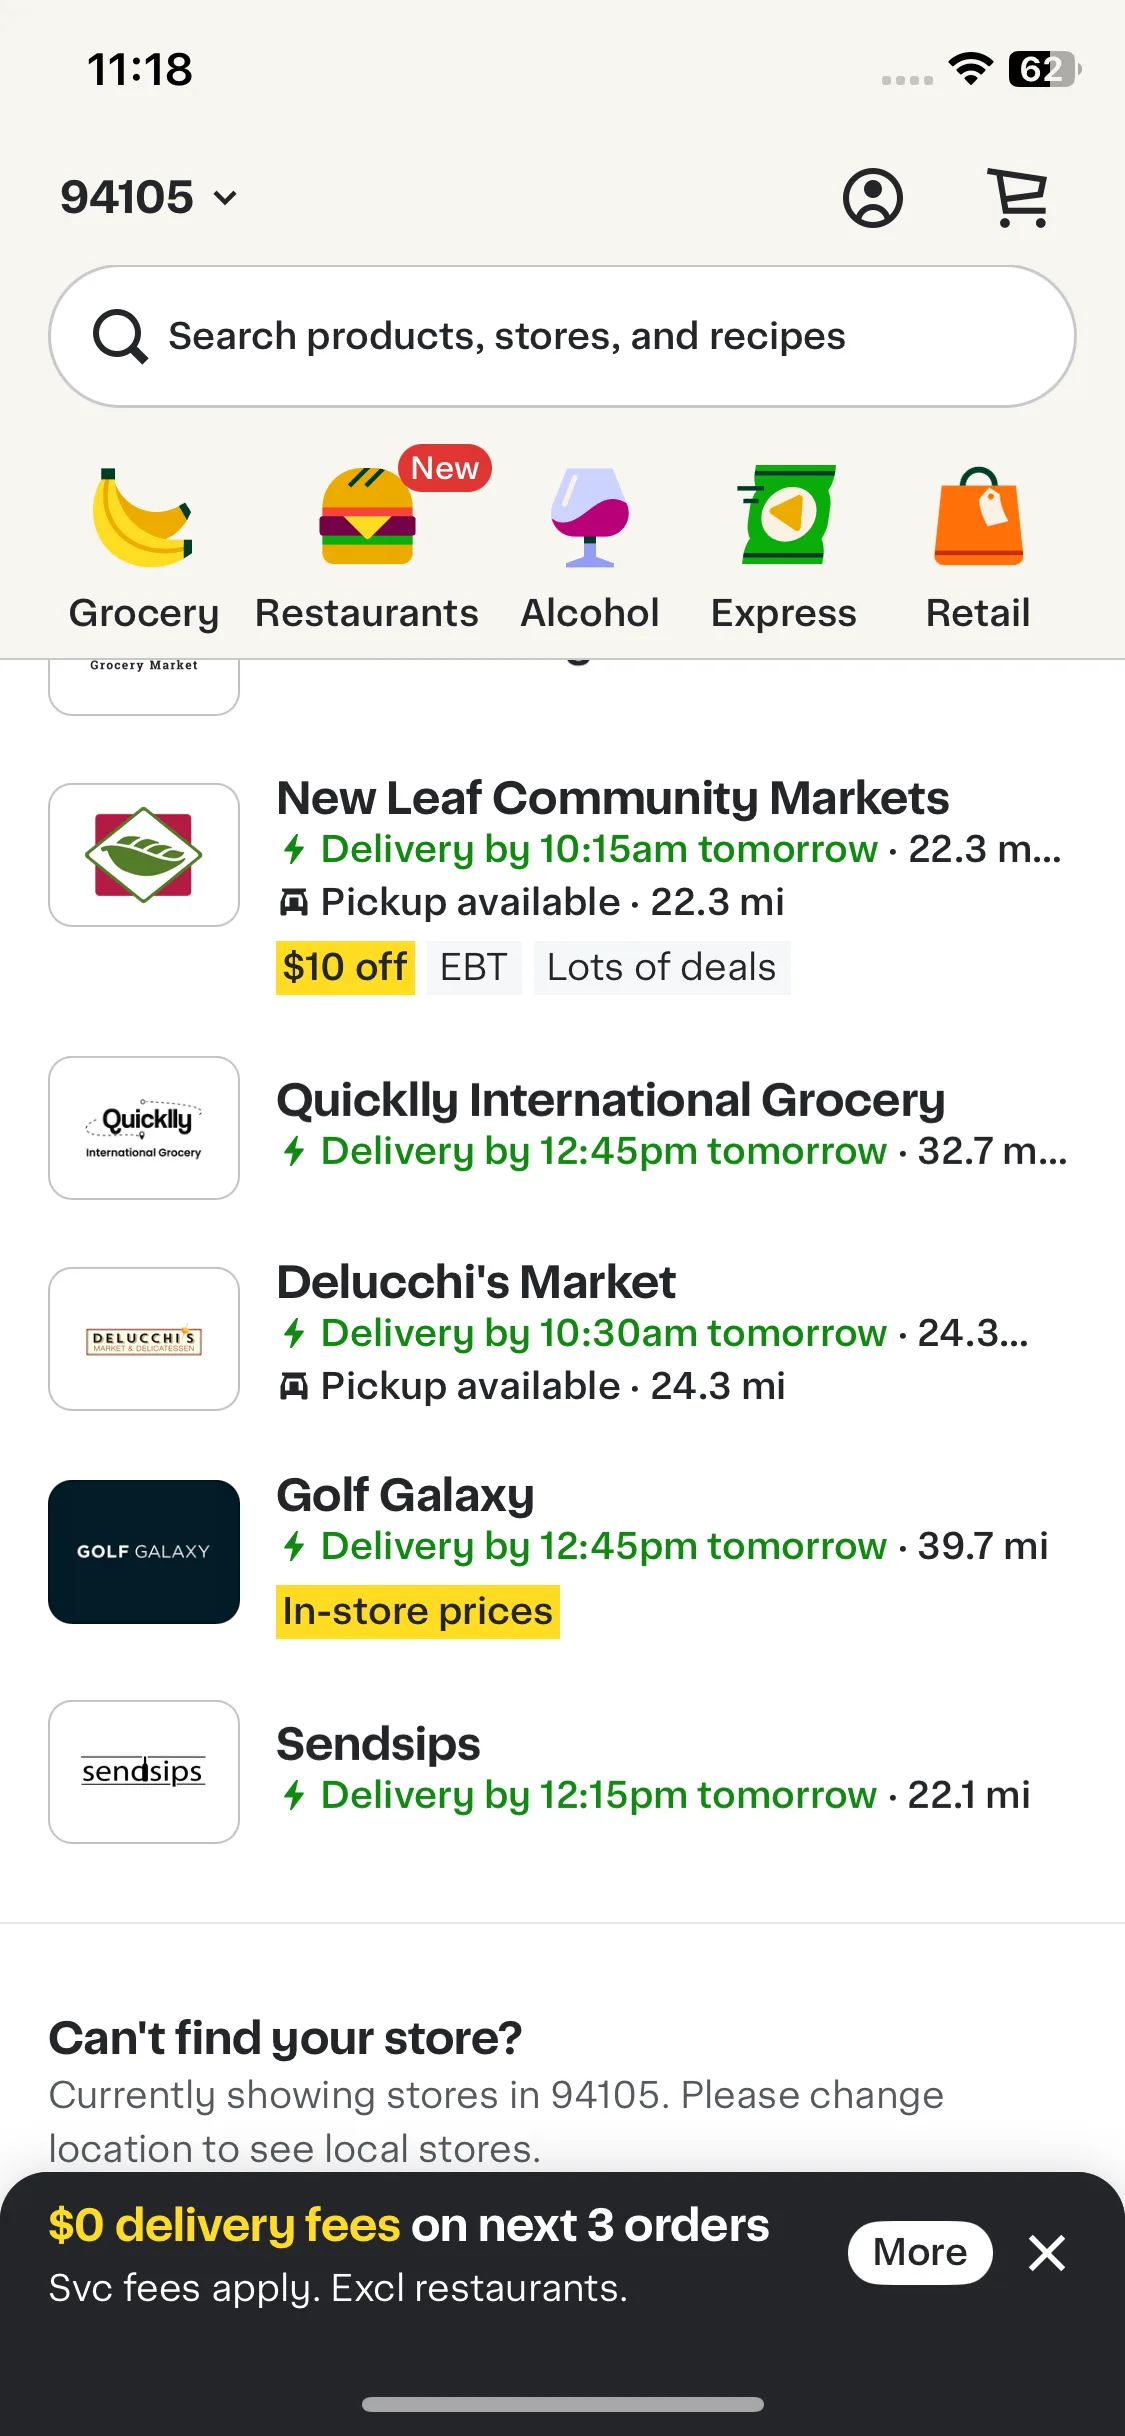Image resolution: width=1125 pixels, height=2436 pixels.
Task: Dismiss the $0 delivery fees banner
Action: point(1047,2253)
